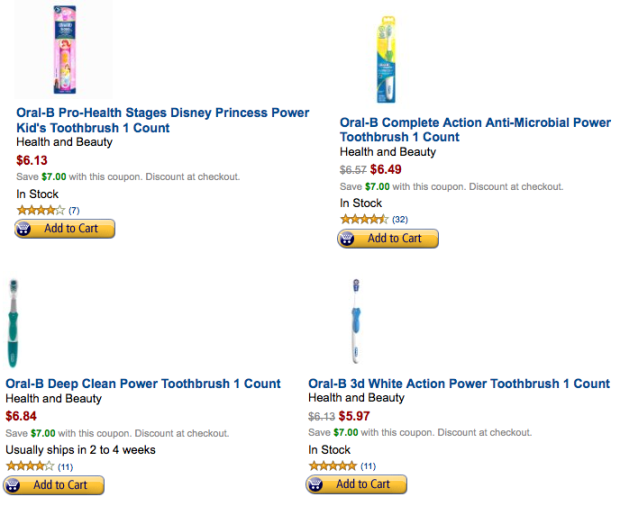
Task: Add Complete Action Anti-Microbial toothbrush to cart
Action: [x=388, y=238]
